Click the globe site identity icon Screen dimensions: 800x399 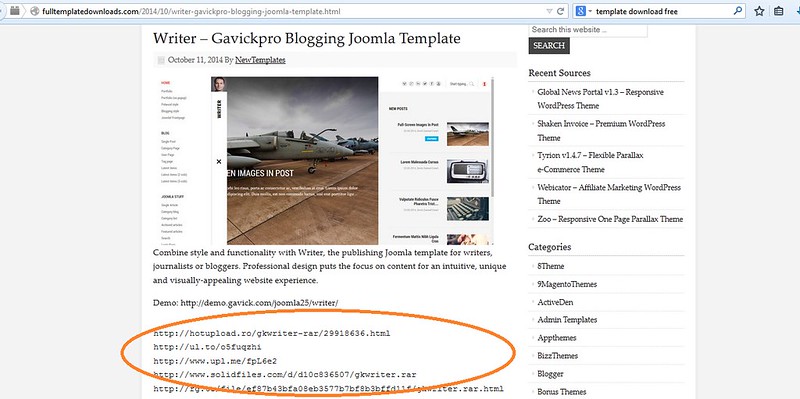(x=35, y=11)
